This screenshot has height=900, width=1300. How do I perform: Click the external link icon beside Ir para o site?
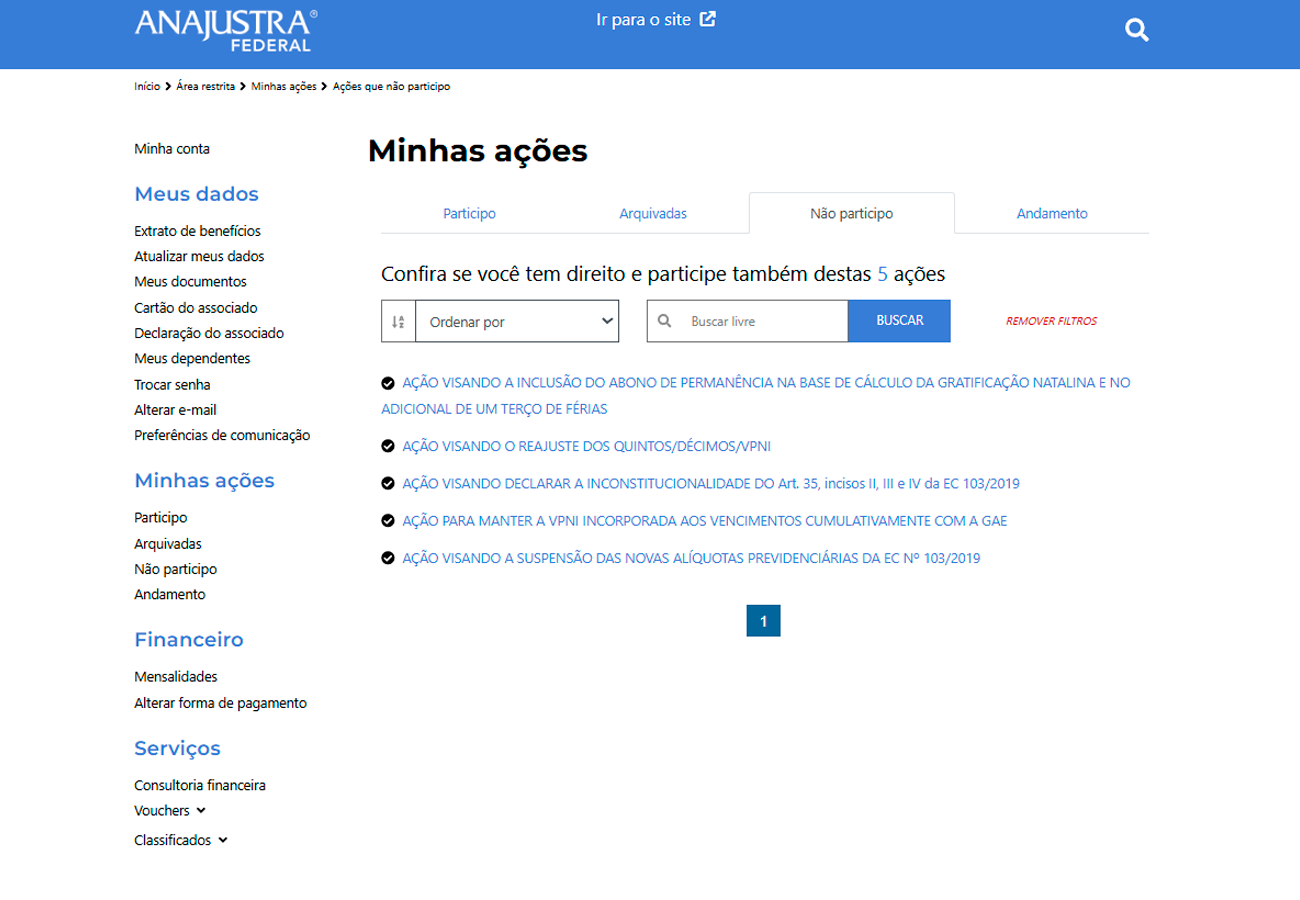708,19
